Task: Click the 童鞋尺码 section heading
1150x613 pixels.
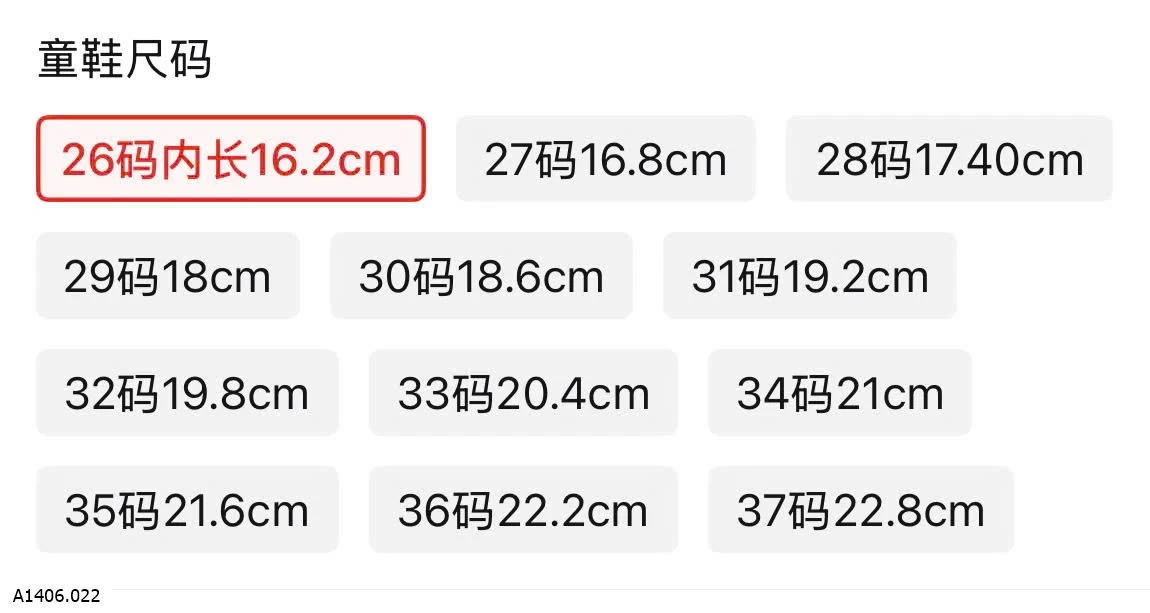Action: pyautogui.click(x=125, y=59)
